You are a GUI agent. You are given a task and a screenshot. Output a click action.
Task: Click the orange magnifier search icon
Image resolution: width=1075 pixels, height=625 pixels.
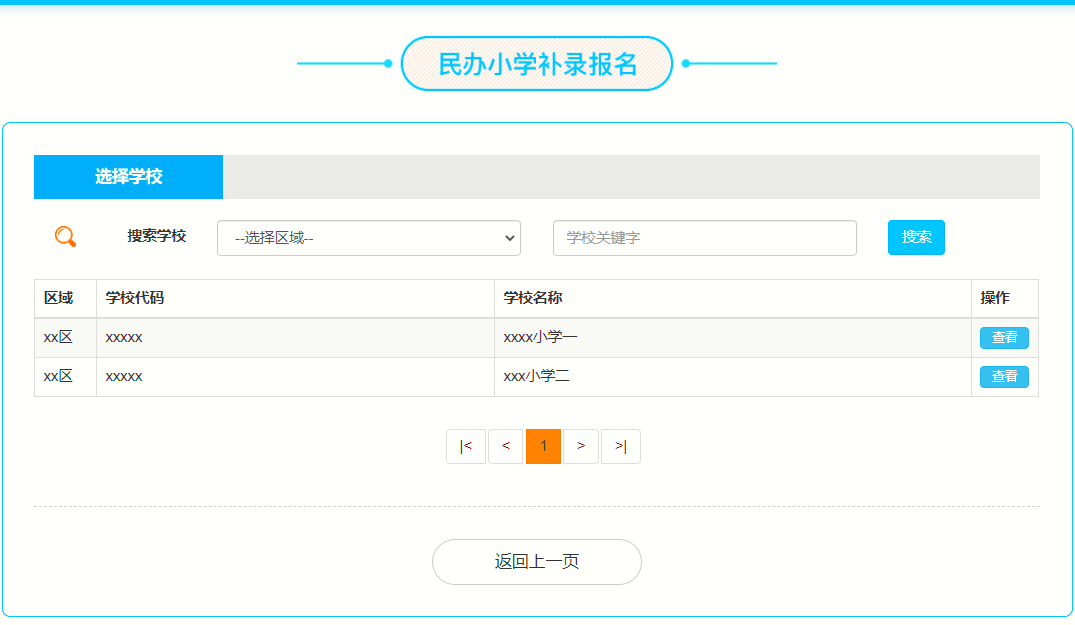65,237
